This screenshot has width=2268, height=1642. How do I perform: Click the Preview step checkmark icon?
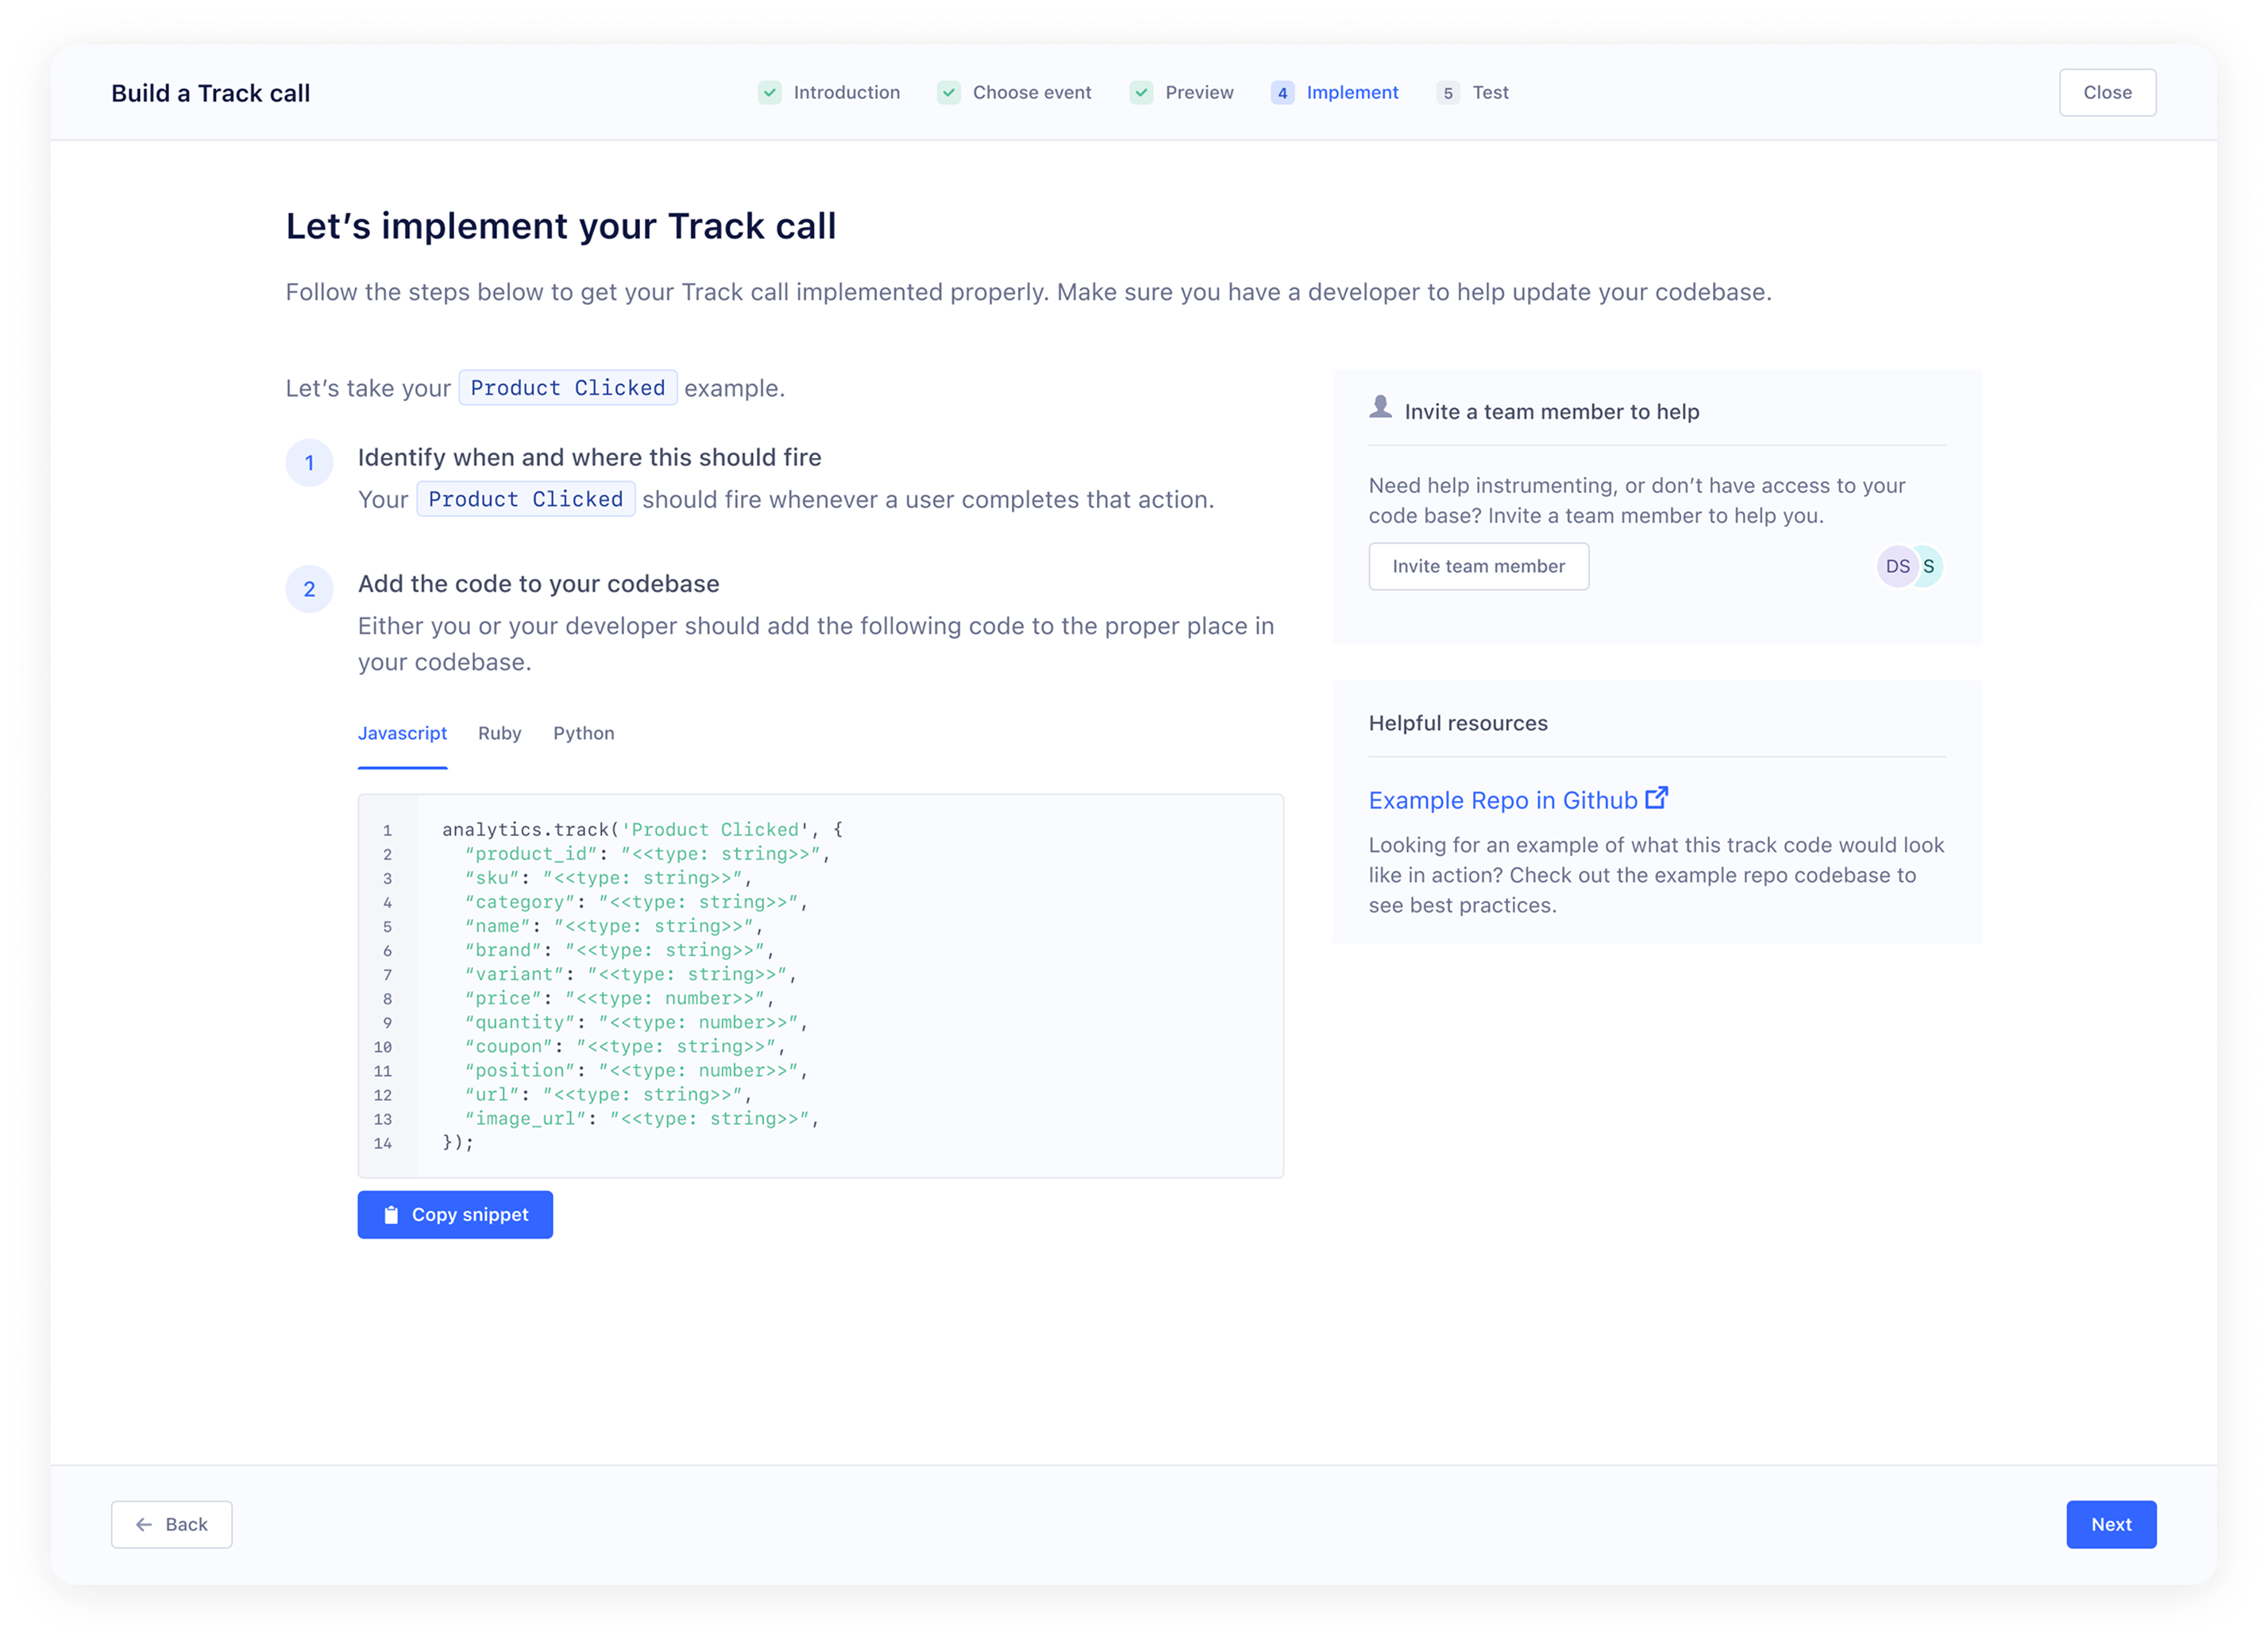pyautogui.click(x=1141, y=93)
